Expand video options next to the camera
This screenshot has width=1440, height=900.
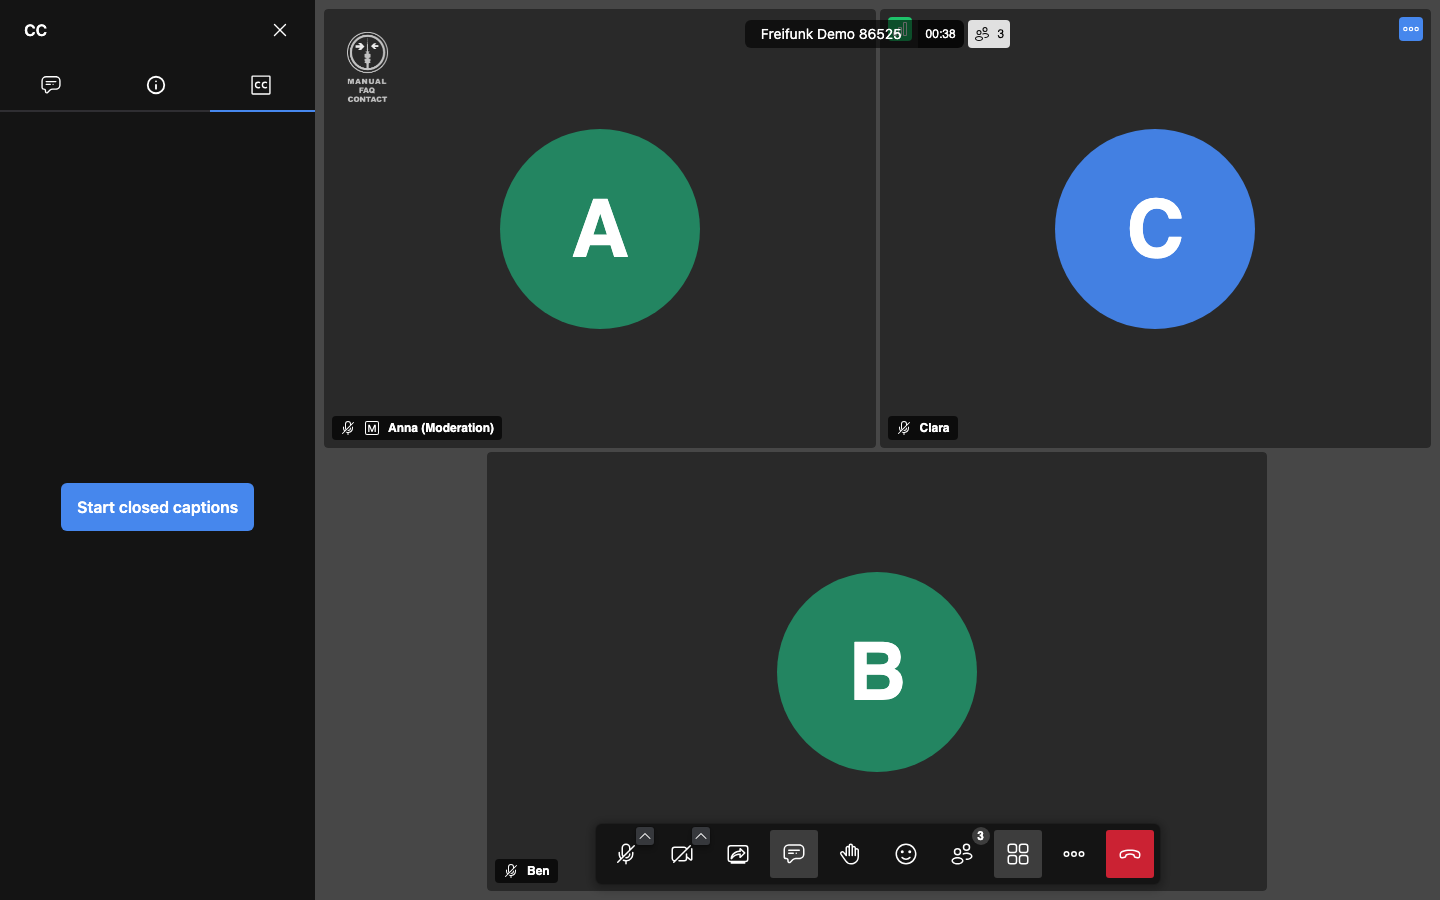(701, 836)
